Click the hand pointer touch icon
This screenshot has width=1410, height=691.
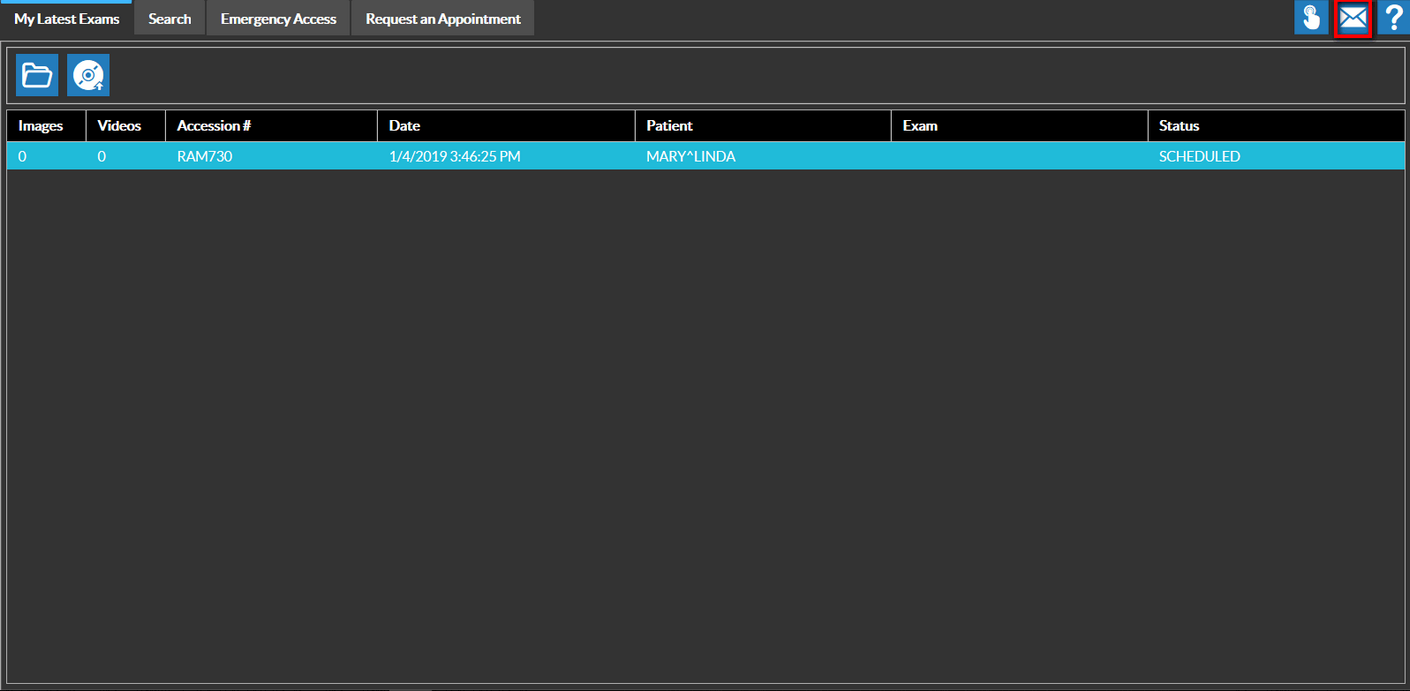pyautogui.click(x=1311, y=18)
